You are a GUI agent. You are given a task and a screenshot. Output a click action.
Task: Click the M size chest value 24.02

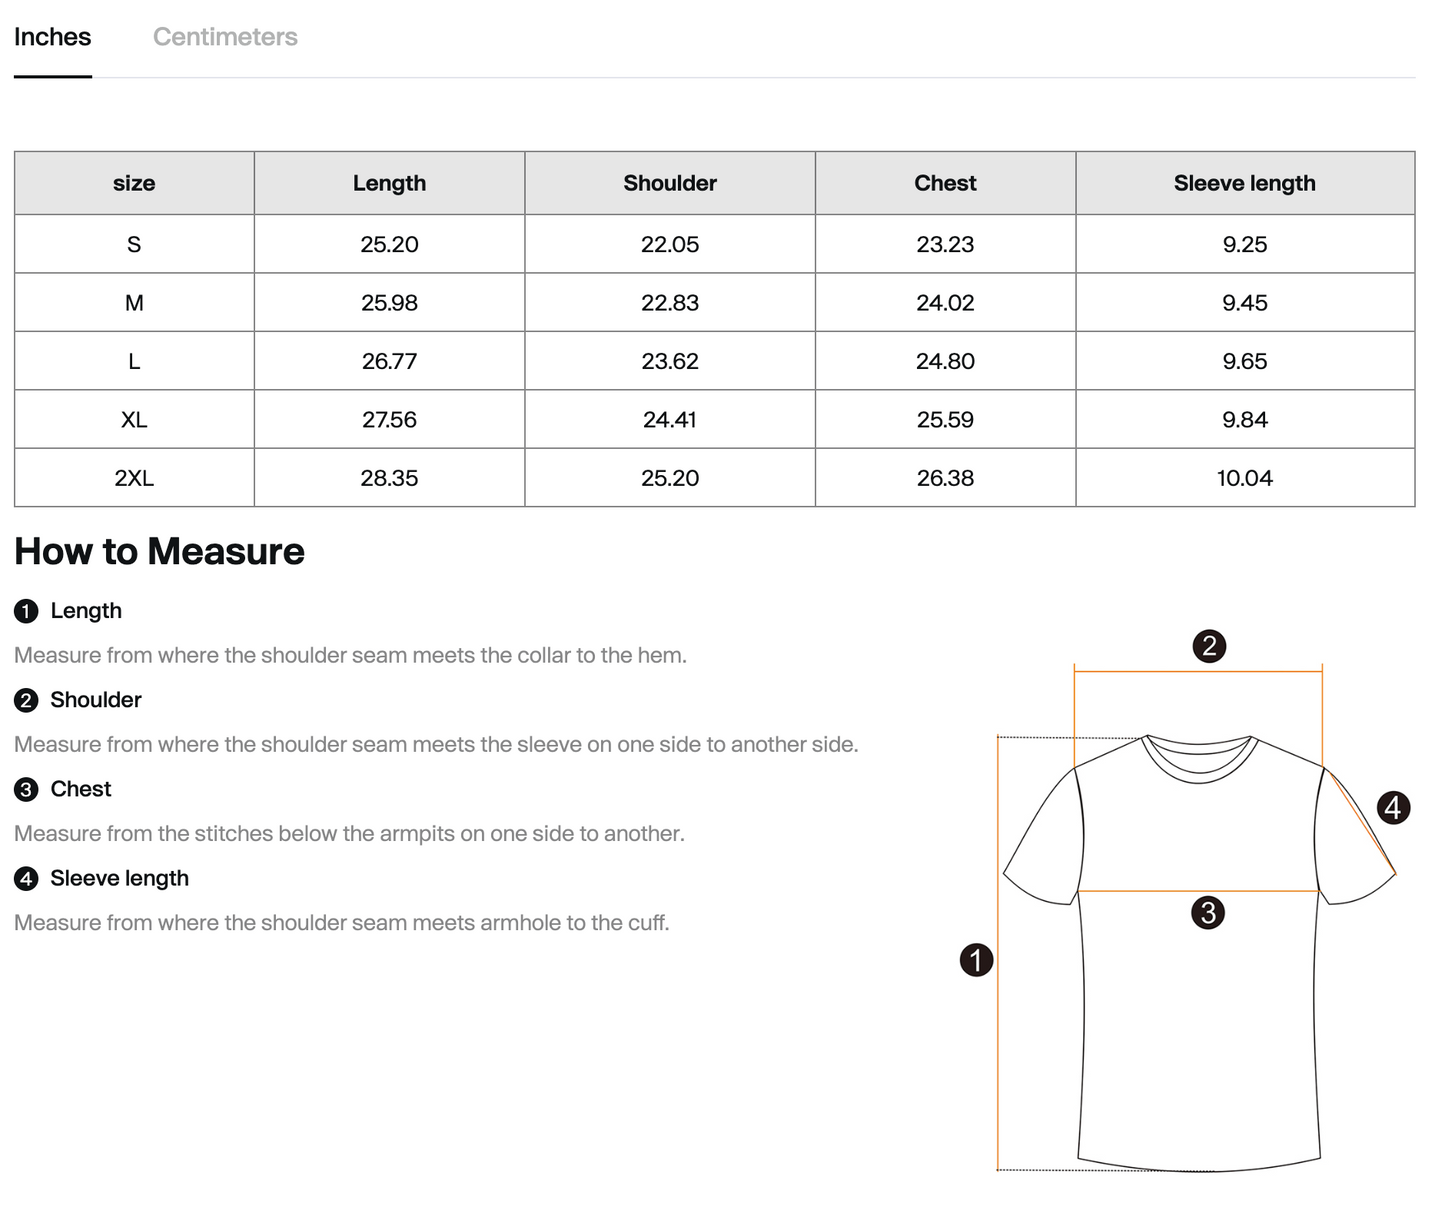[x=945, y=303]
